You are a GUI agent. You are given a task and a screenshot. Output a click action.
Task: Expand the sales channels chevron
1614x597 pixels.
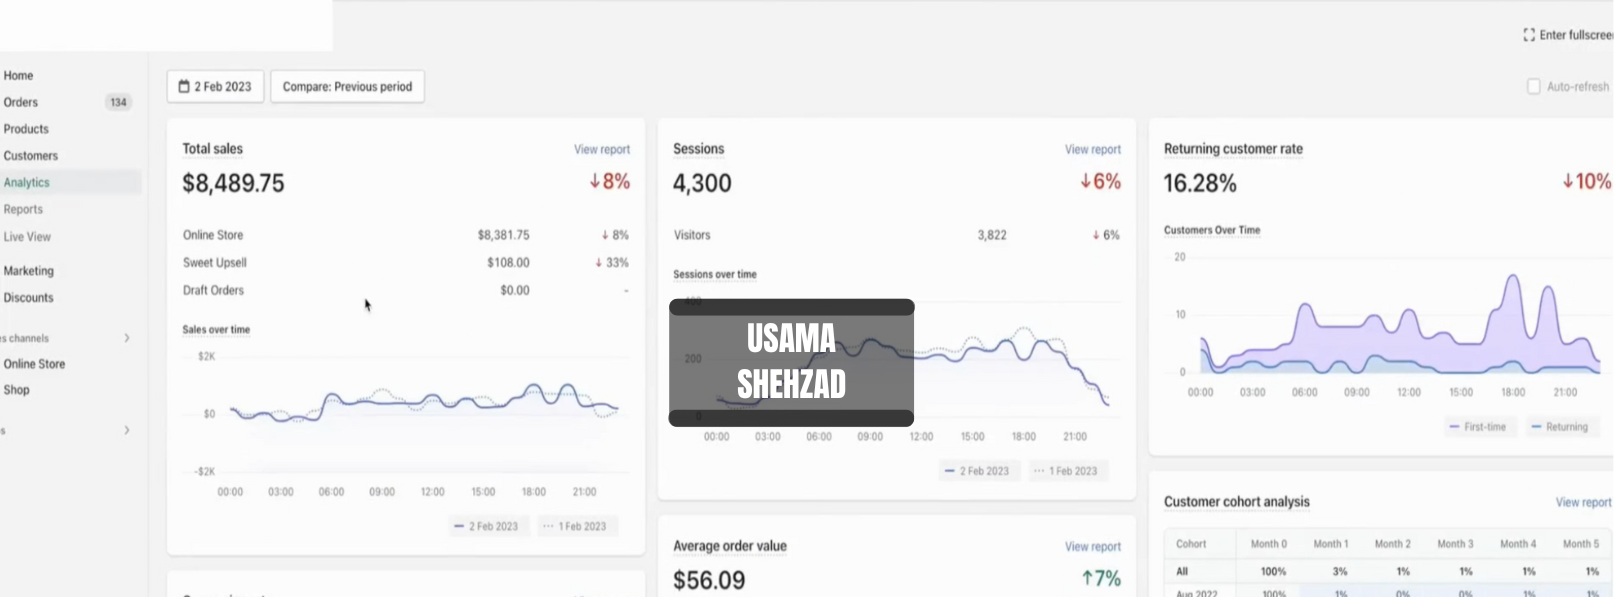click(127, 338)
